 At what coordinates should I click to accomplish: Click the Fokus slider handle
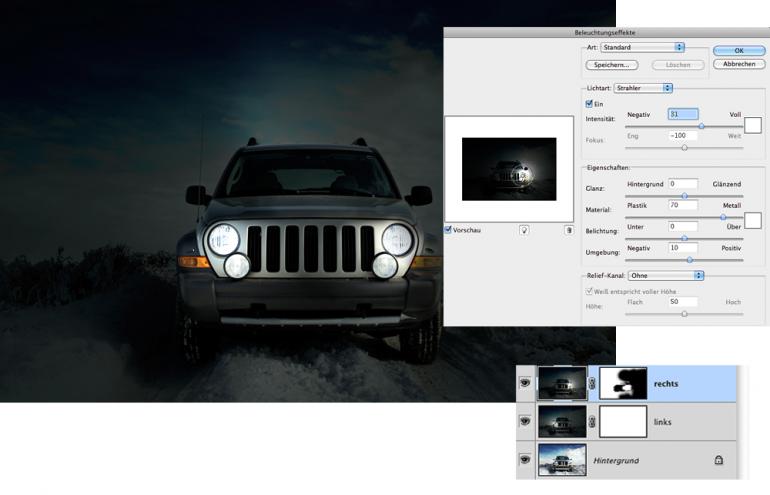click(x=684, y=147)
